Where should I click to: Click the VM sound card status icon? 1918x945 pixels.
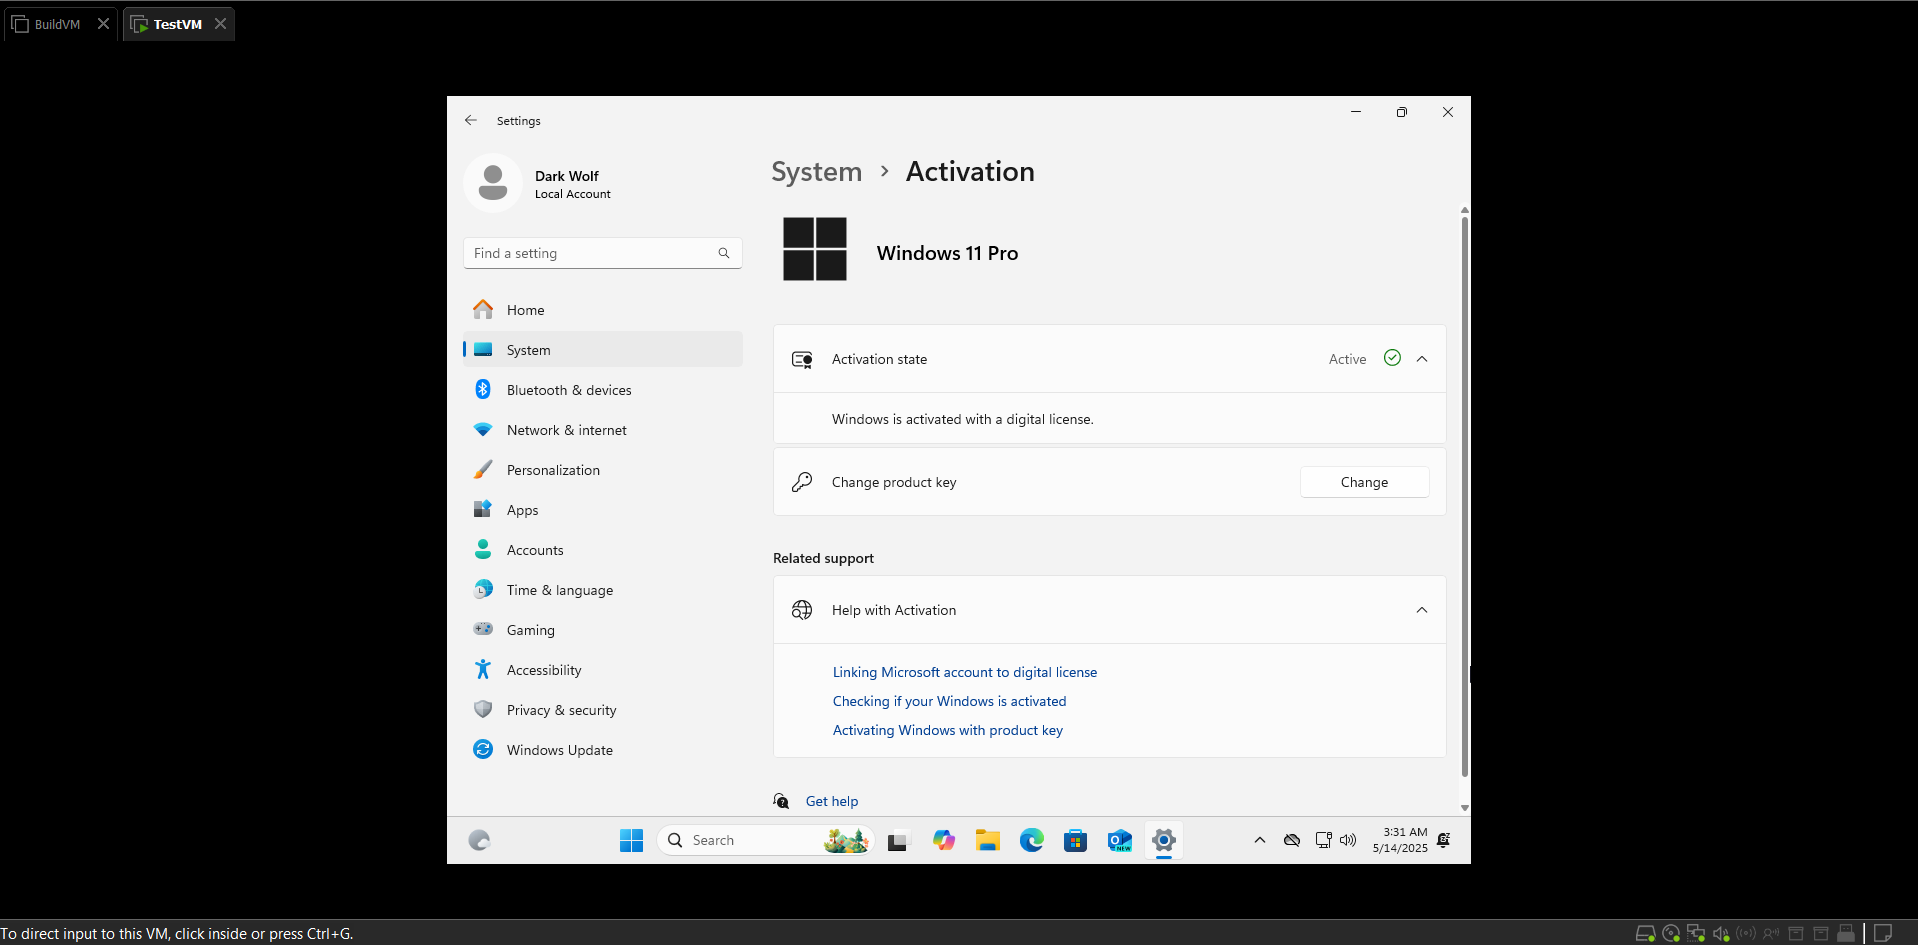(1721, 934)
